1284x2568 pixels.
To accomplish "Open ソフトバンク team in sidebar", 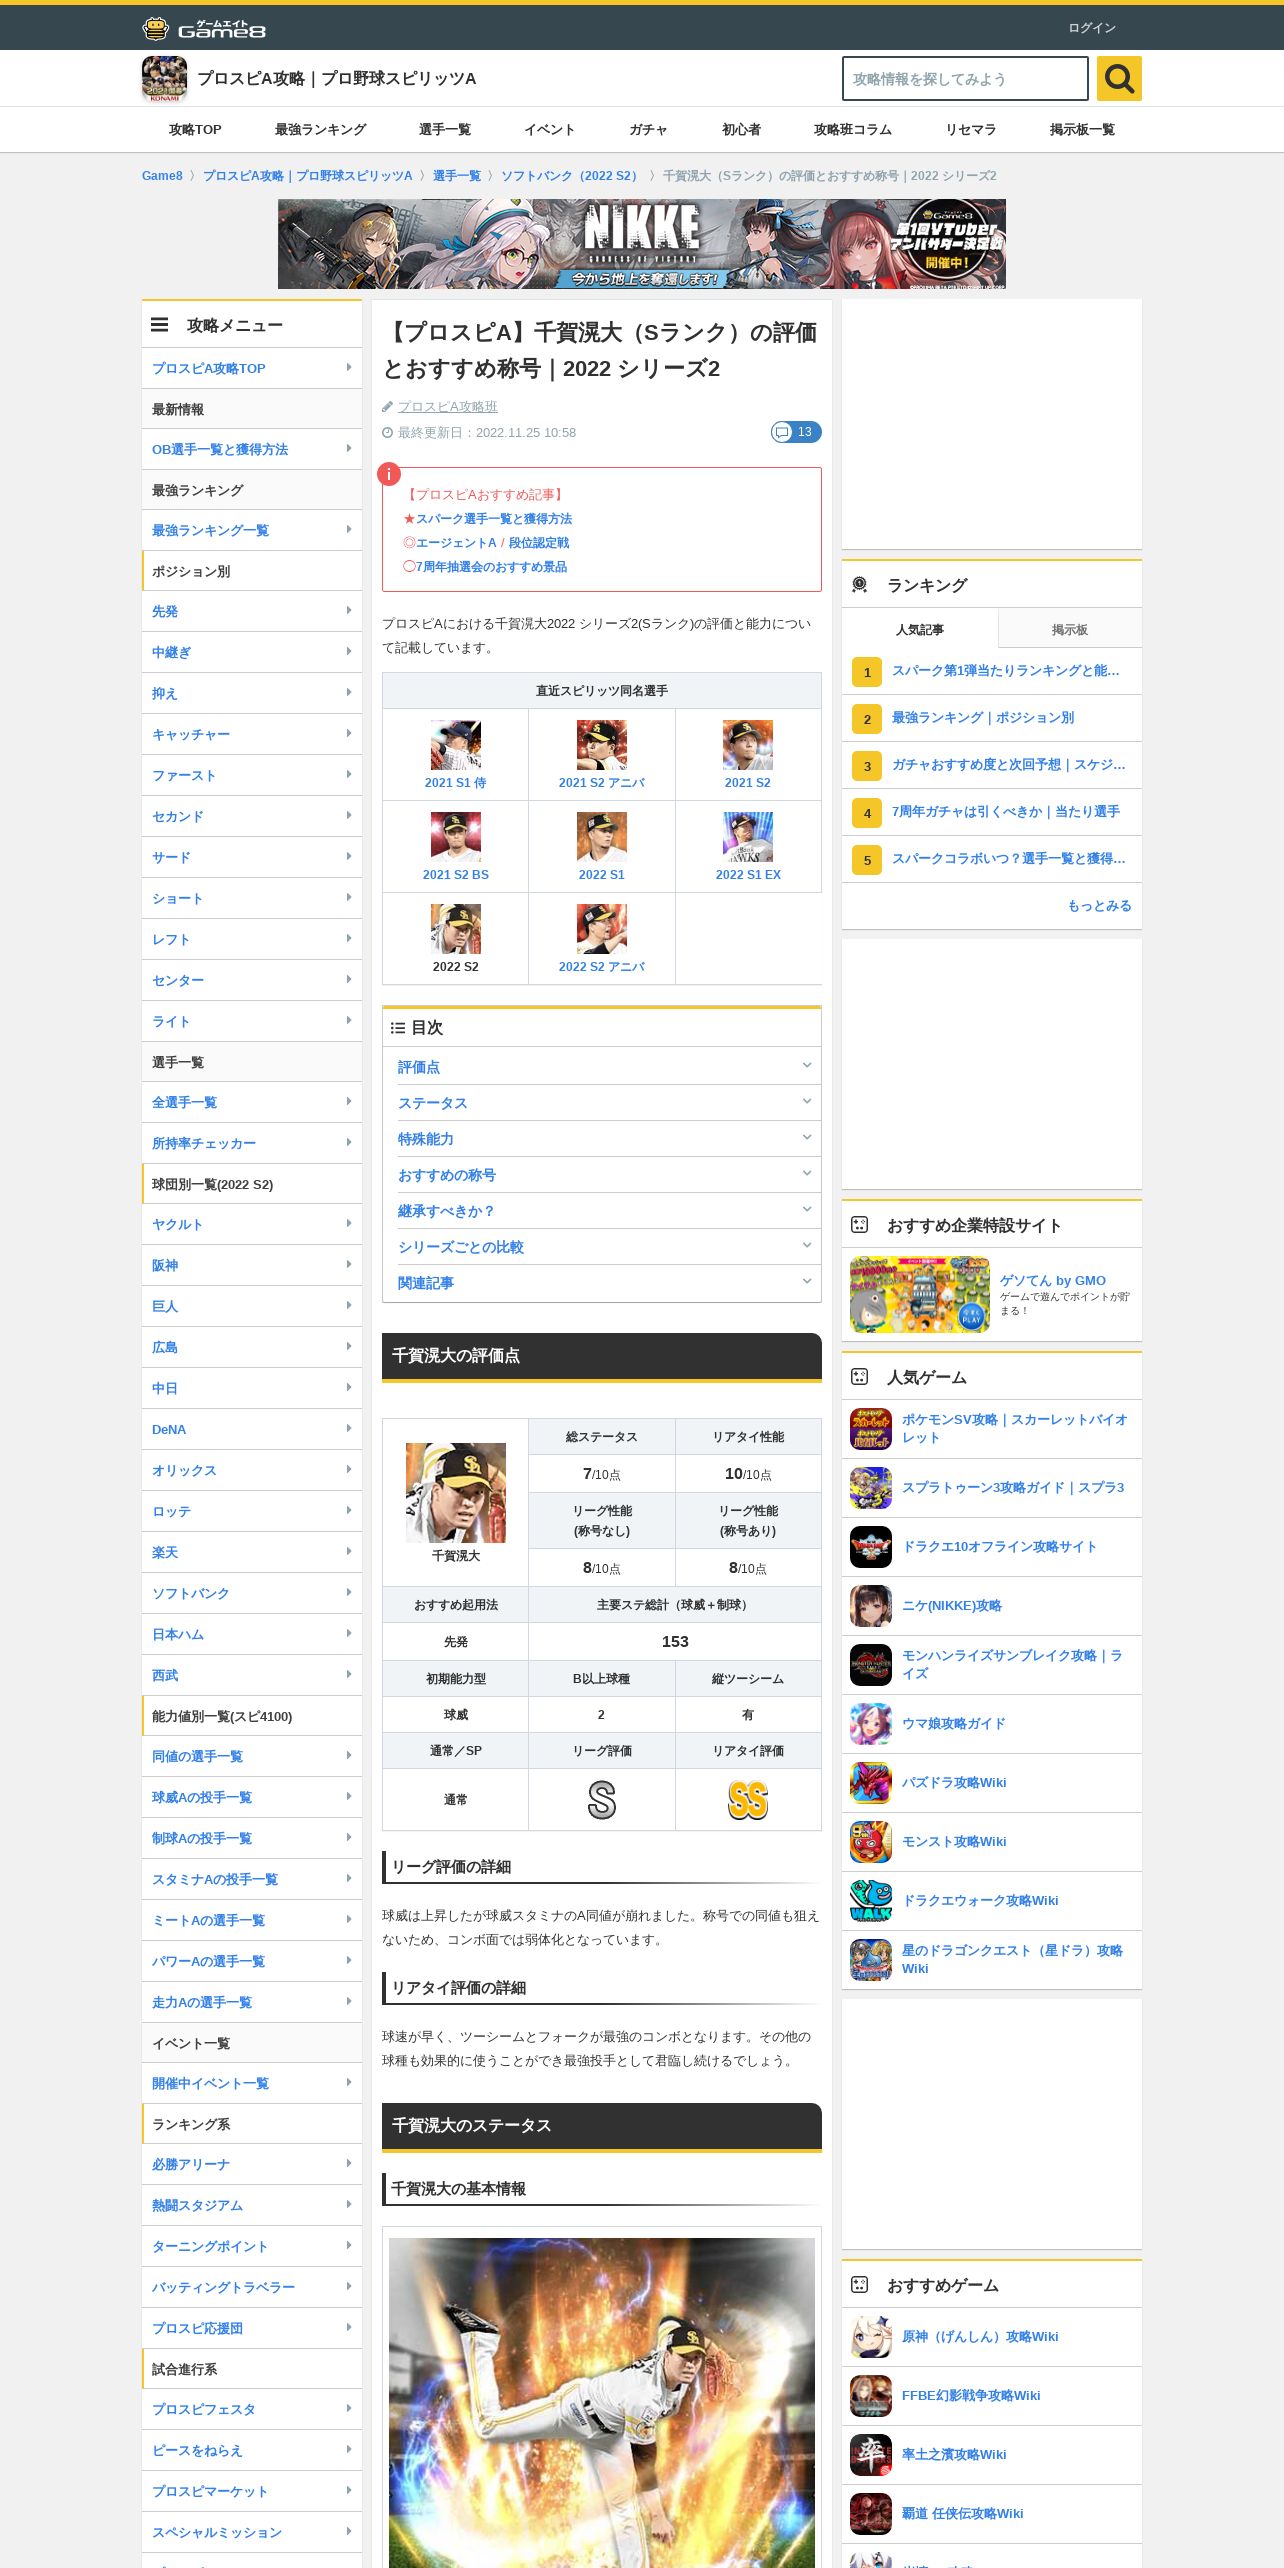I will tap(252, 1593).
